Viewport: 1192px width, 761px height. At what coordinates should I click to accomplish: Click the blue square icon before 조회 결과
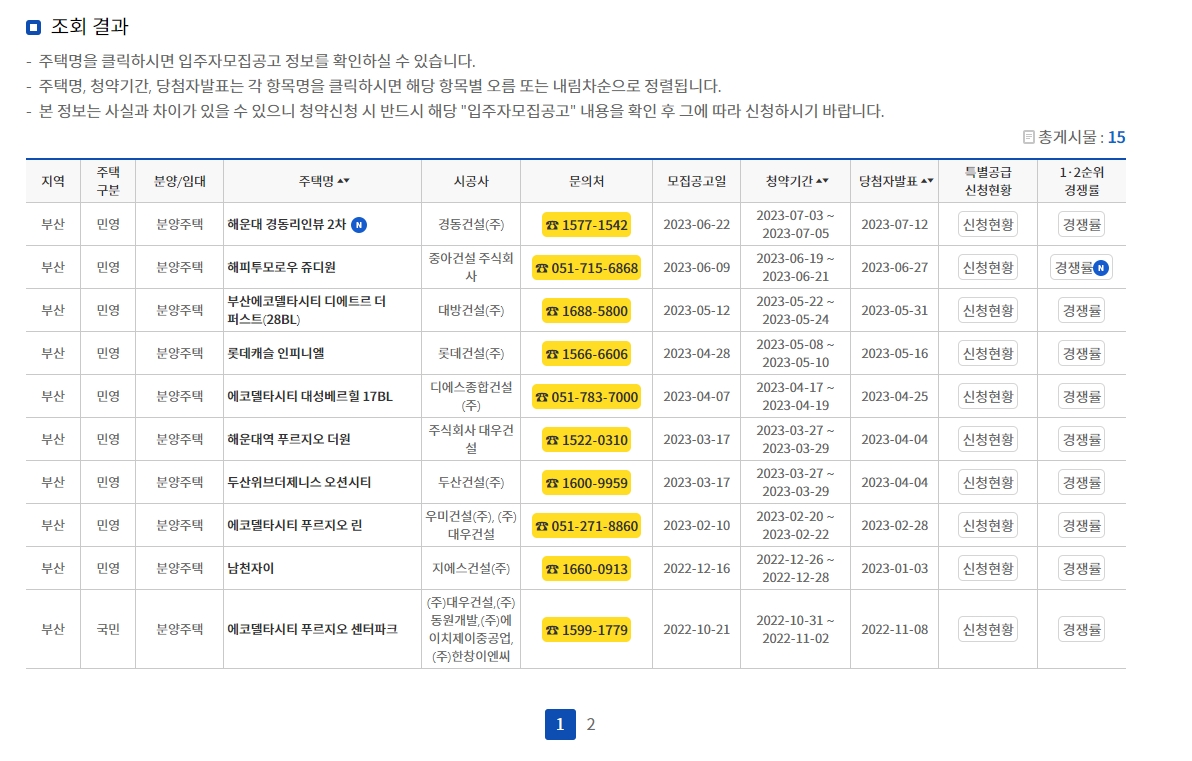pos(33,26)
